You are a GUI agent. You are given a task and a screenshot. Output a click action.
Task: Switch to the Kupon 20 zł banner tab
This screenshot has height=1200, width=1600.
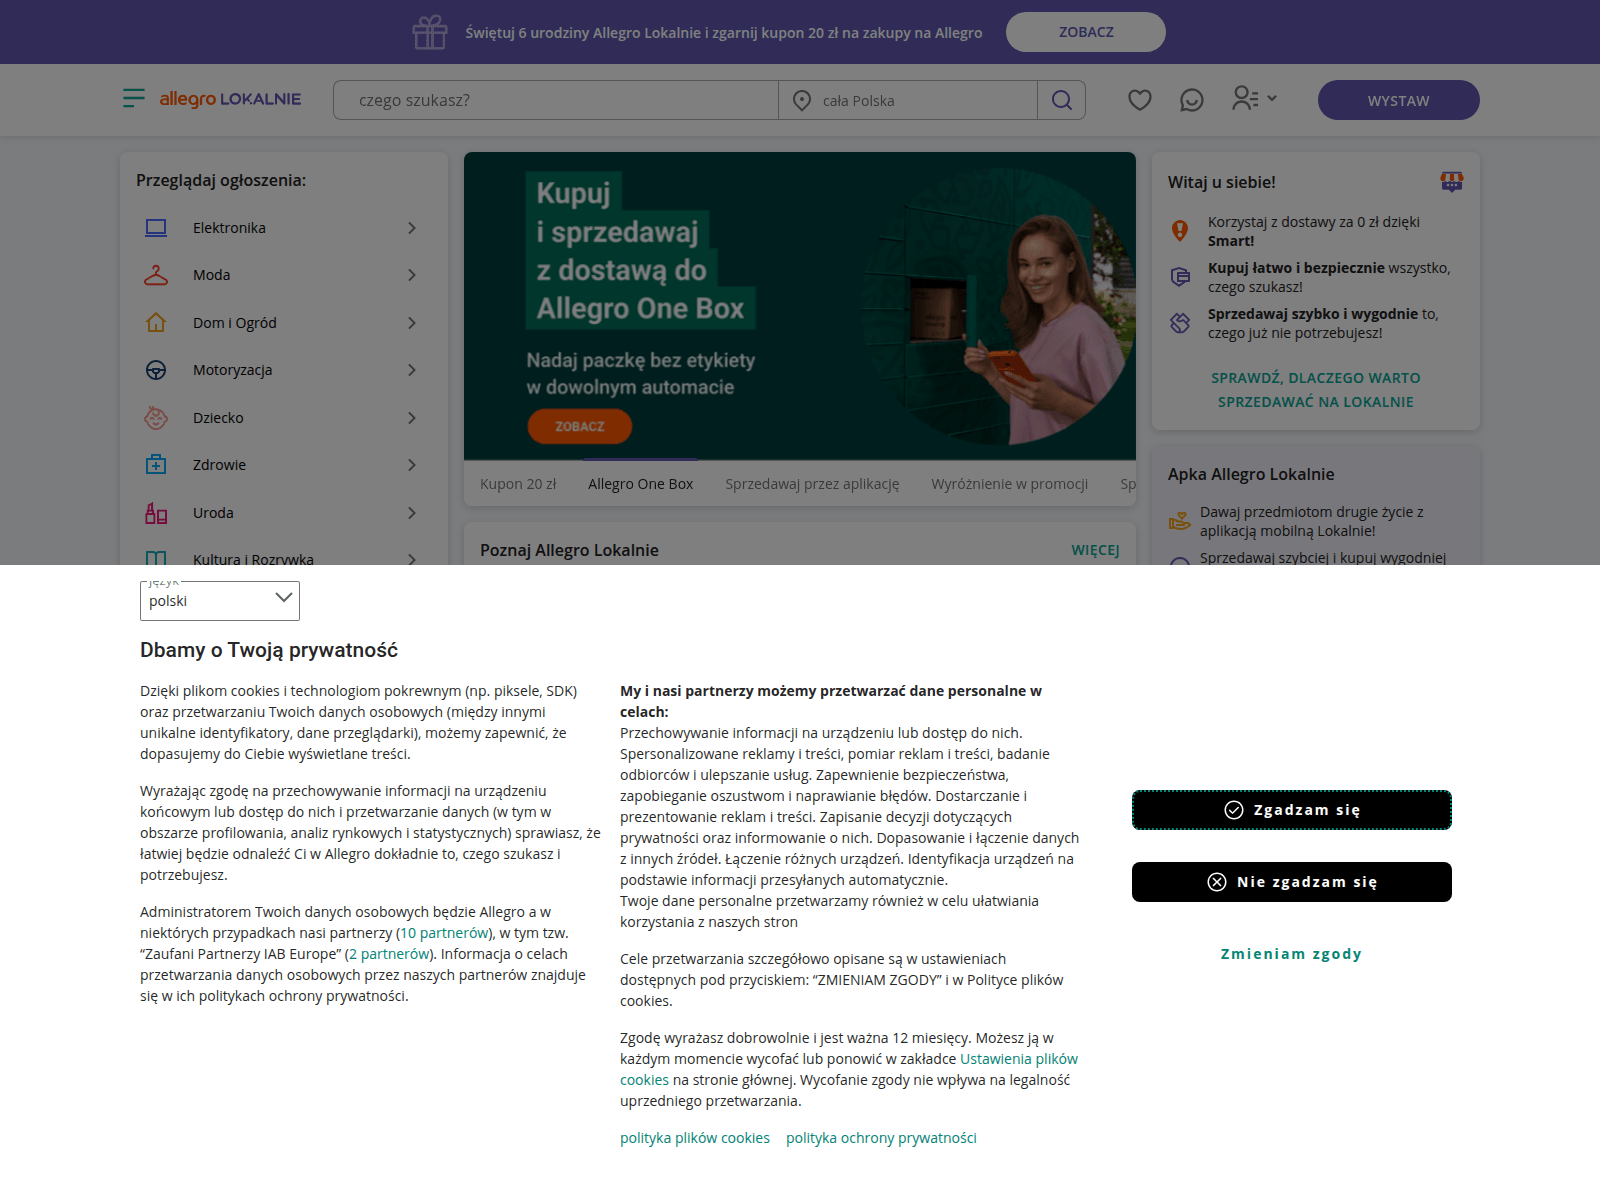pyautogui.click(x=518, y=484)
